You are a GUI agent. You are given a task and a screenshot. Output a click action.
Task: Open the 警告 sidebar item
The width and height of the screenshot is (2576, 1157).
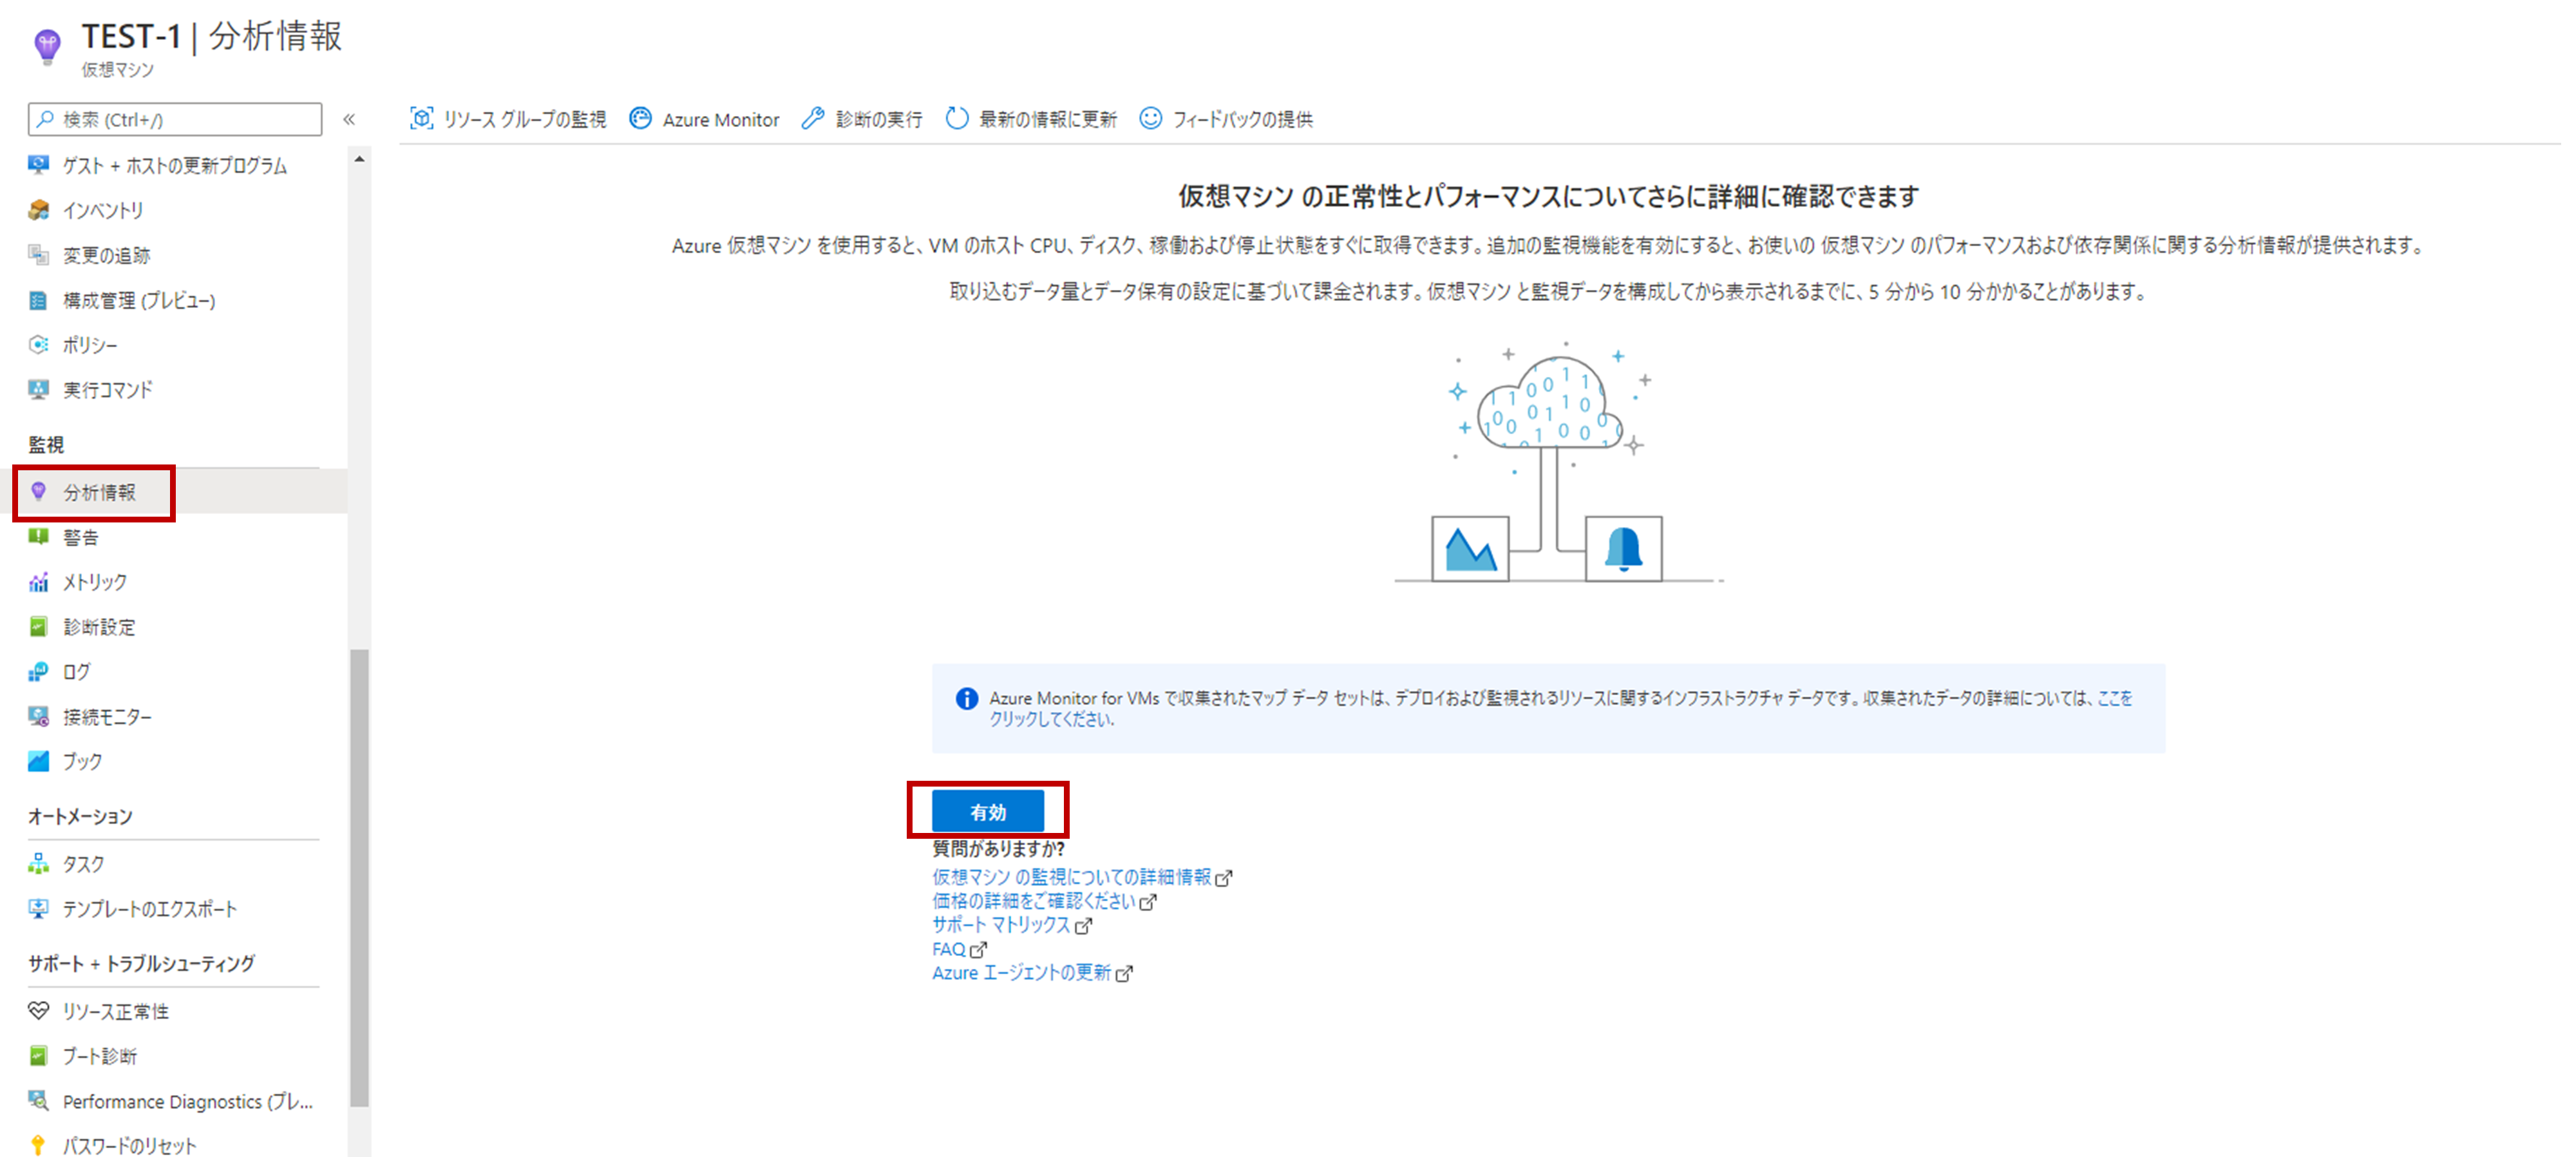click(x=81, y=537)
